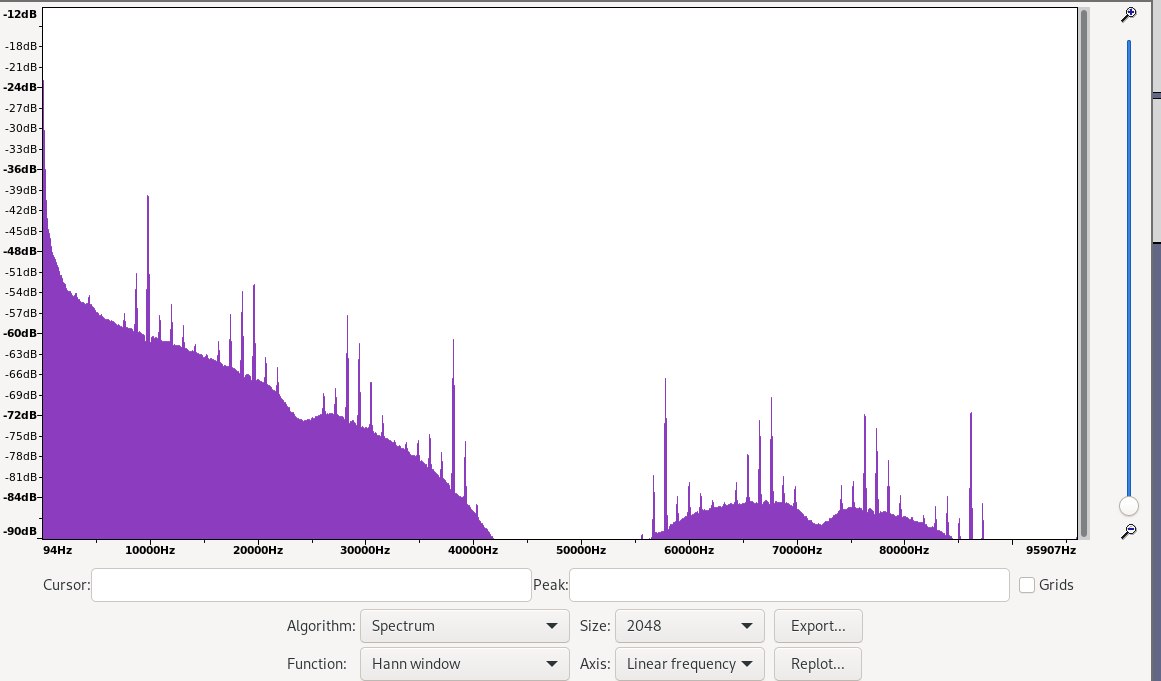Click inside the Cursor readout field

tap(311, 585)
